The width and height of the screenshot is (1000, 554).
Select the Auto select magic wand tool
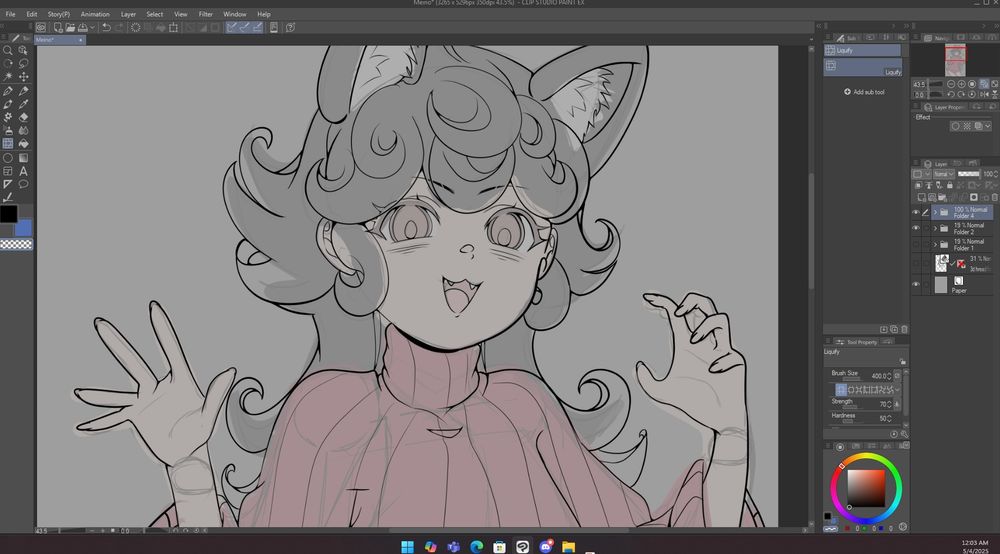click(x=8, y=77)
